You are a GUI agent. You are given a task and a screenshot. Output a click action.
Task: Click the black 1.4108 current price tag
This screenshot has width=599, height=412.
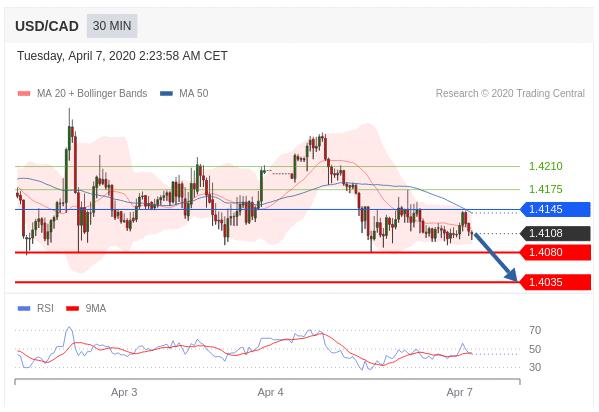point(556,233)
